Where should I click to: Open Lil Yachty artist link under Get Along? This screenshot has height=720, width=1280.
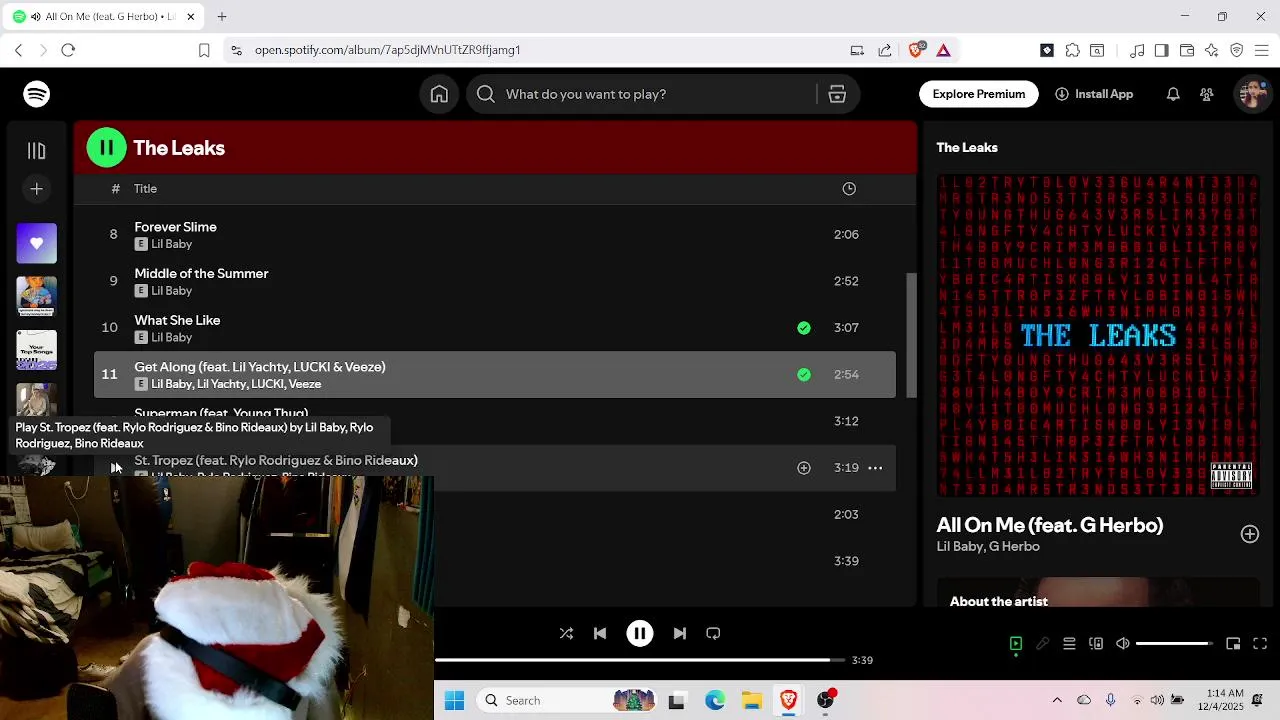click(x=220, y=384)
